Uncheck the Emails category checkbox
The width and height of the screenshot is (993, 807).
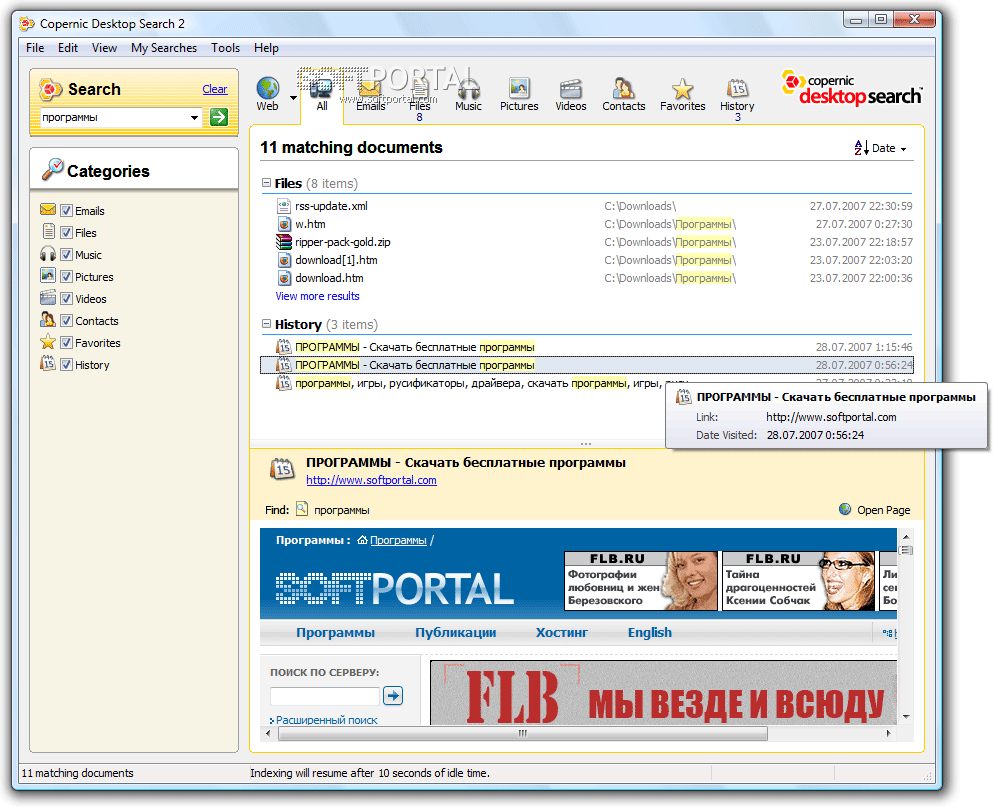[x=66, y=211]
